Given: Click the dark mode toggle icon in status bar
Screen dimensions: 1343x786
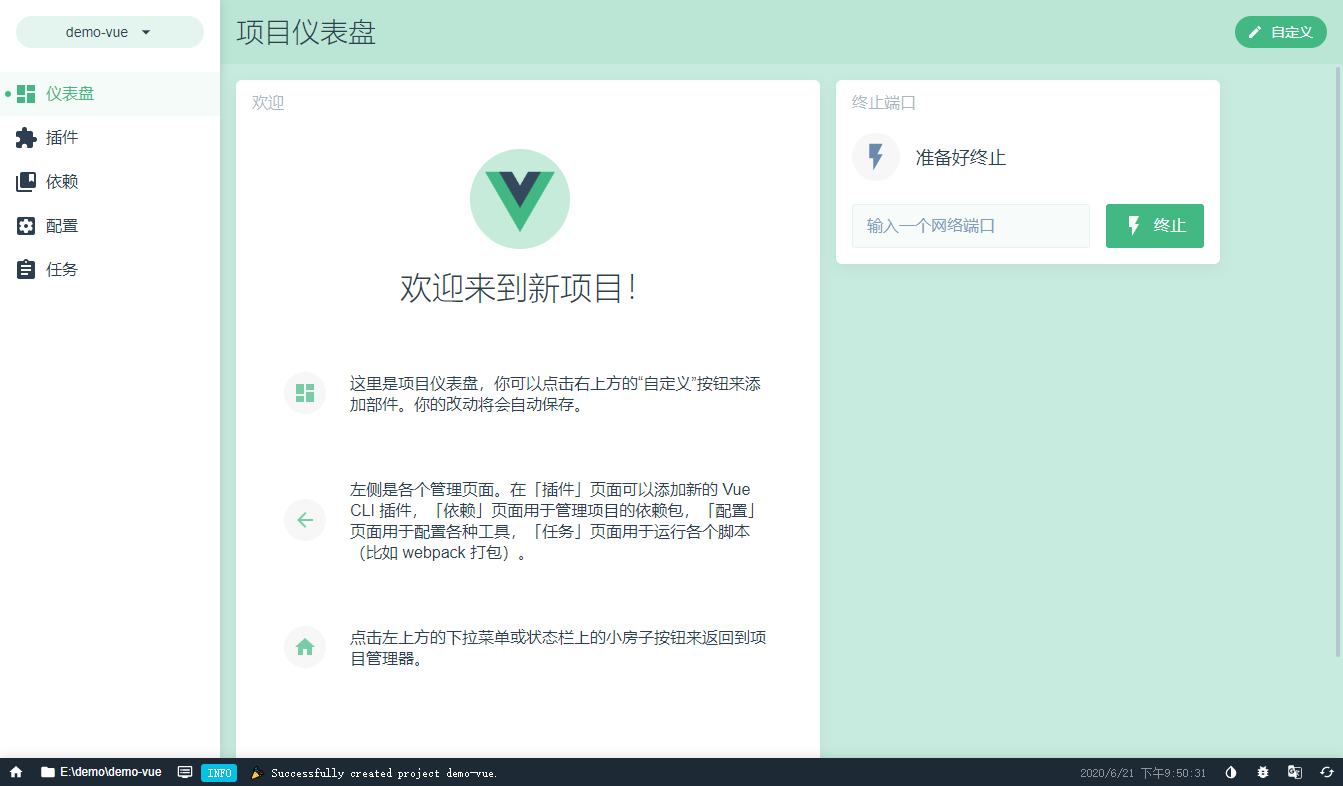Looking at the screenshot, I should coord(1231,772).
